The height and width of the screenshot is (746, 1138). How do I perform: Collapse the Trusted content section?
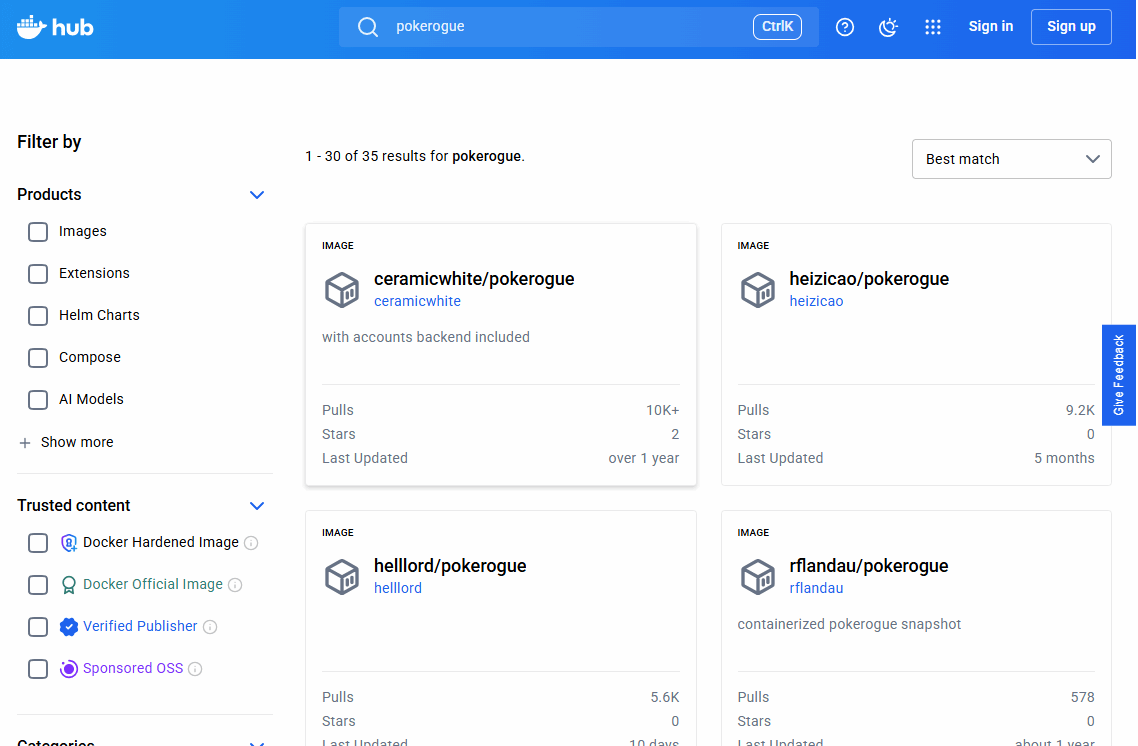pyautogui.click(x=257, y=506)
